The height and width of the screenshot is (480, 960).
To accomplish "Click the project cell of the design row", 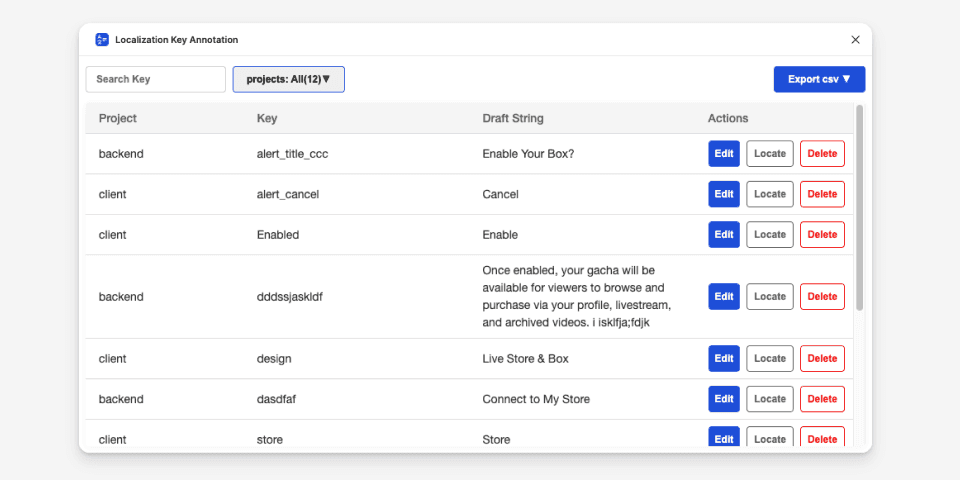I will (x=113, y=359).
